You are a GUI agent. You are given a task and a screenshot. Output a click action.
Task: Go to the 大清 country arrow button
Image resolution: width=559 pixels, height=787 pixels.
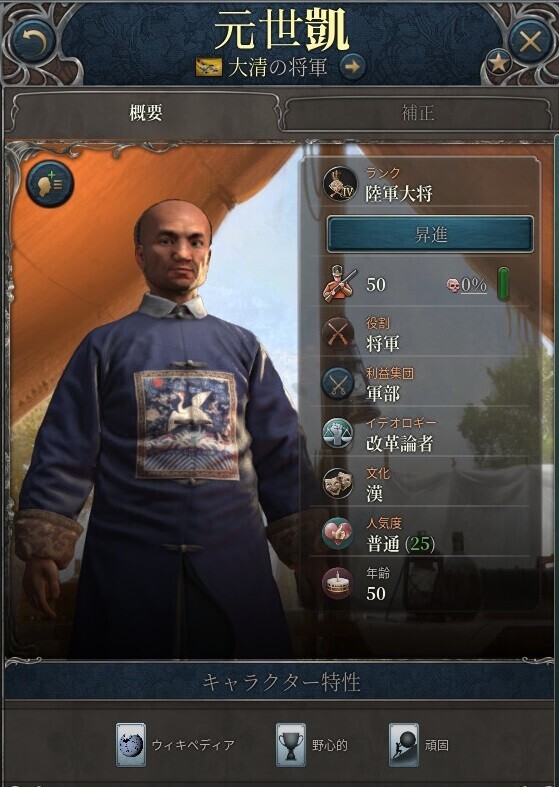[x=352, y=66]
